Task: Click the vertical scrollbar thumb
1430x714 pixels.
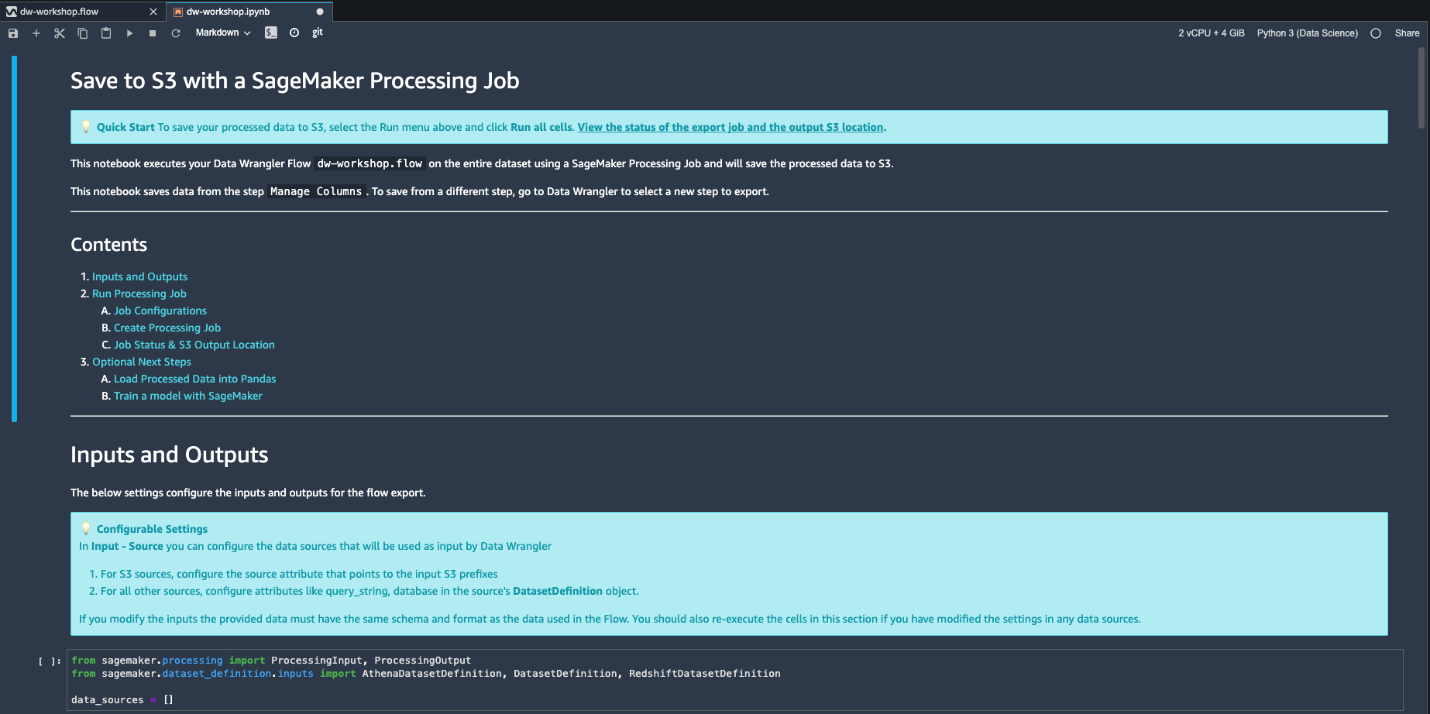Action: click(x=1422, y=88)
